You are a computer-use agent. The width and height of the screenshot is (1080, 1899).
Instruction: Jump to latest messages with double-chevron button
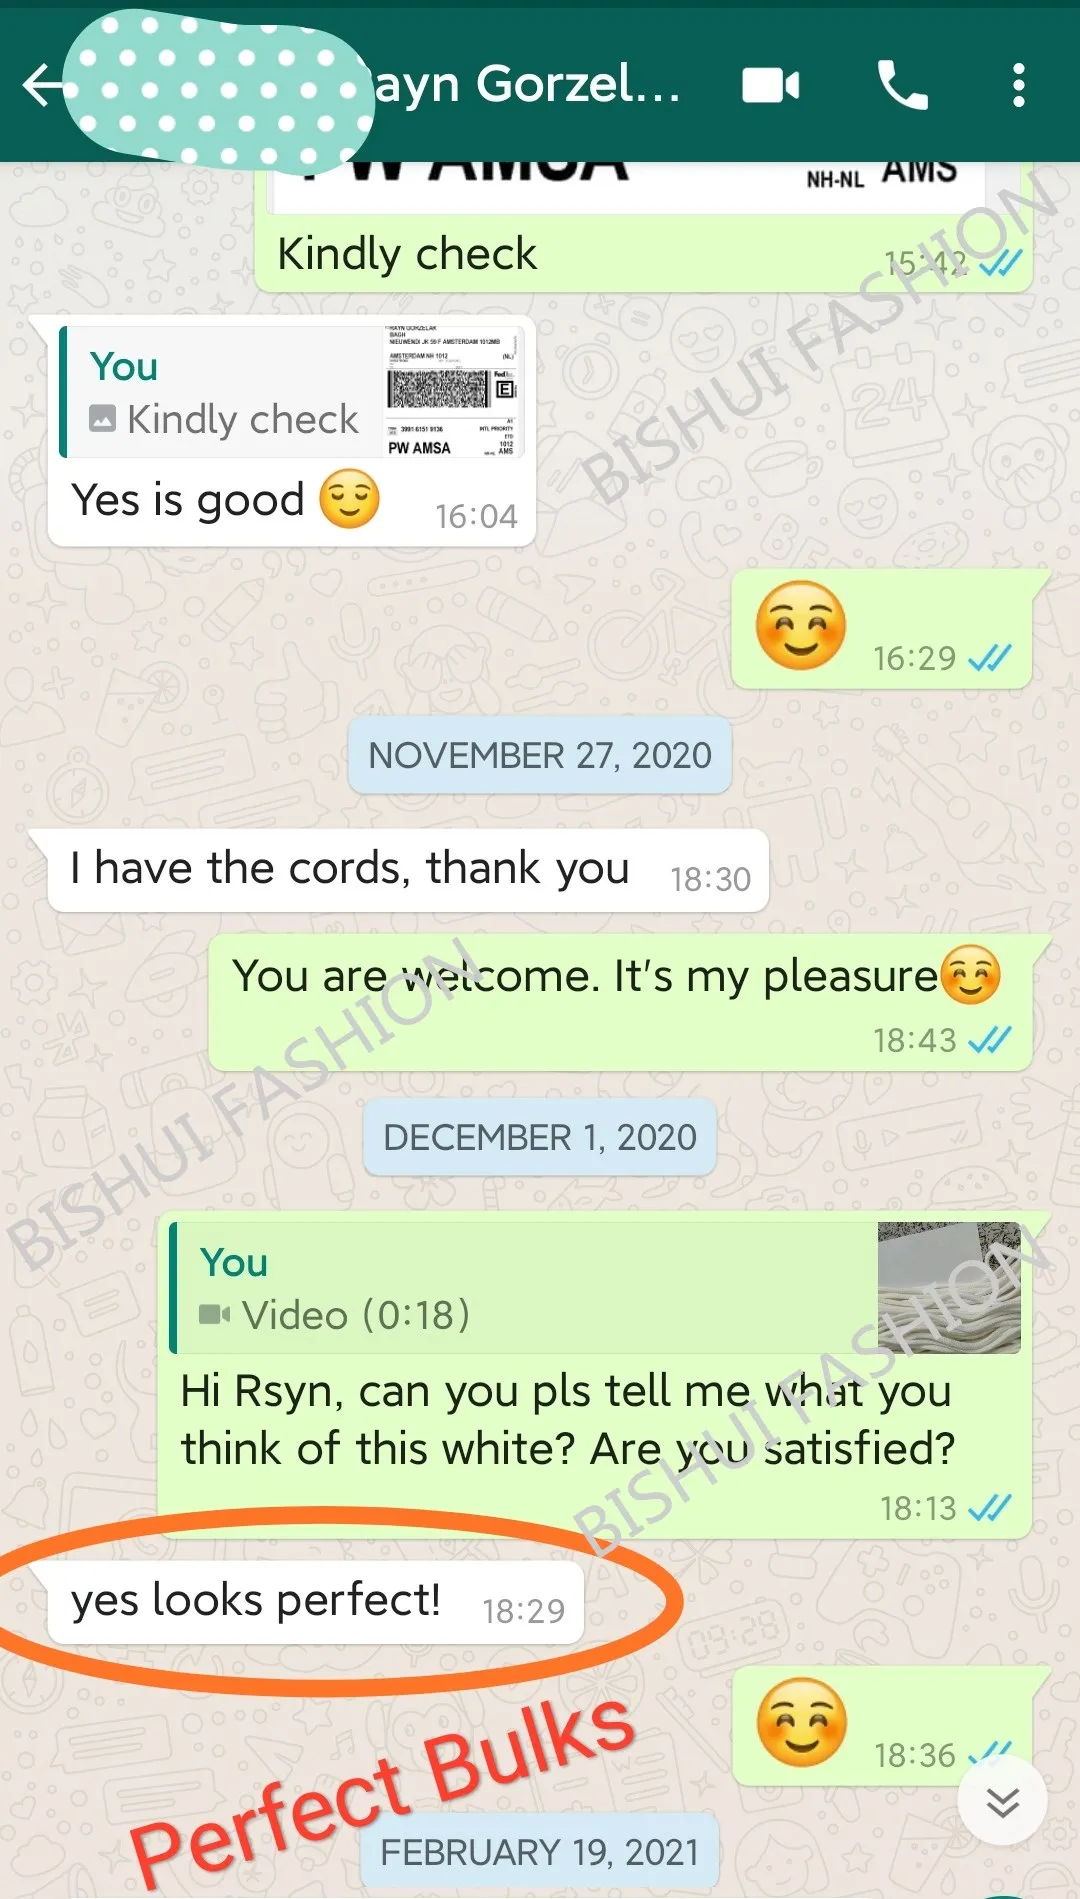[x=1002, y=1801]
